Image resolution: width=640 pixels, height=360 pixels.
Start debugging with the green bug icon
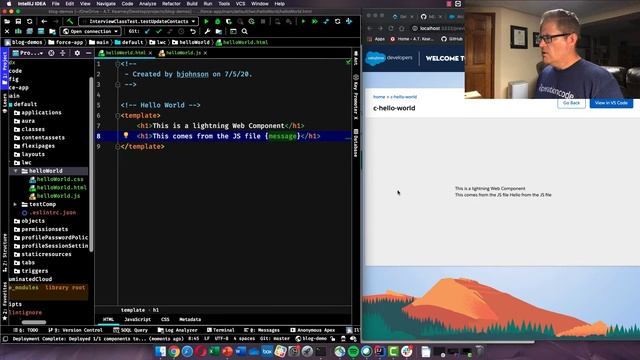(x=218, y=21)
